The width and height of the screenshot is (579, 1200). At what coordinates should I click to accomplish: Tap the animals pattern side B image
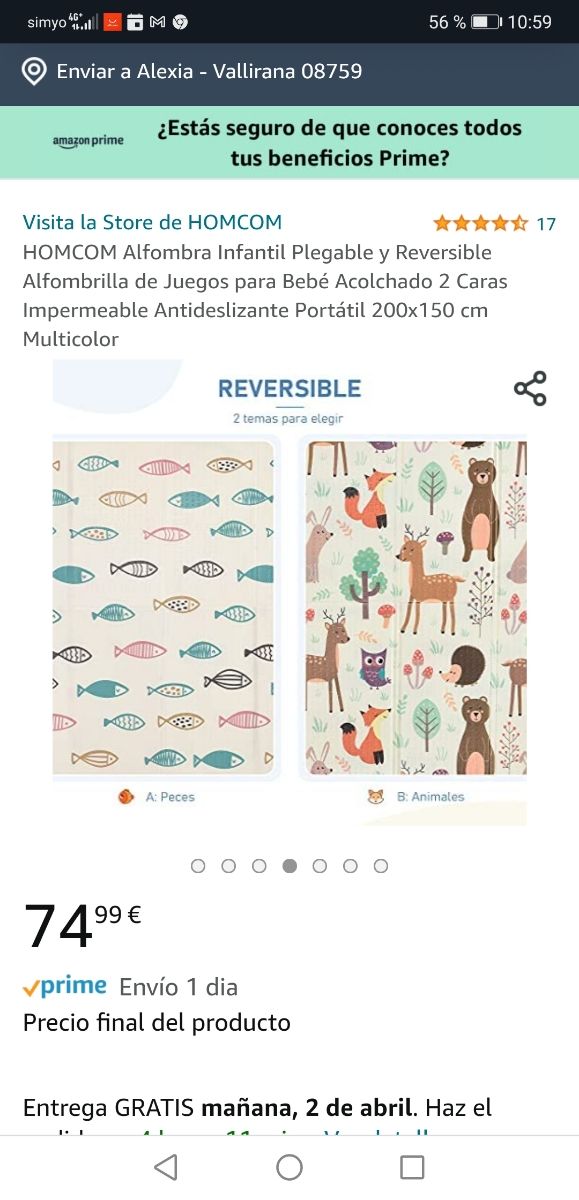click(416, 608)
